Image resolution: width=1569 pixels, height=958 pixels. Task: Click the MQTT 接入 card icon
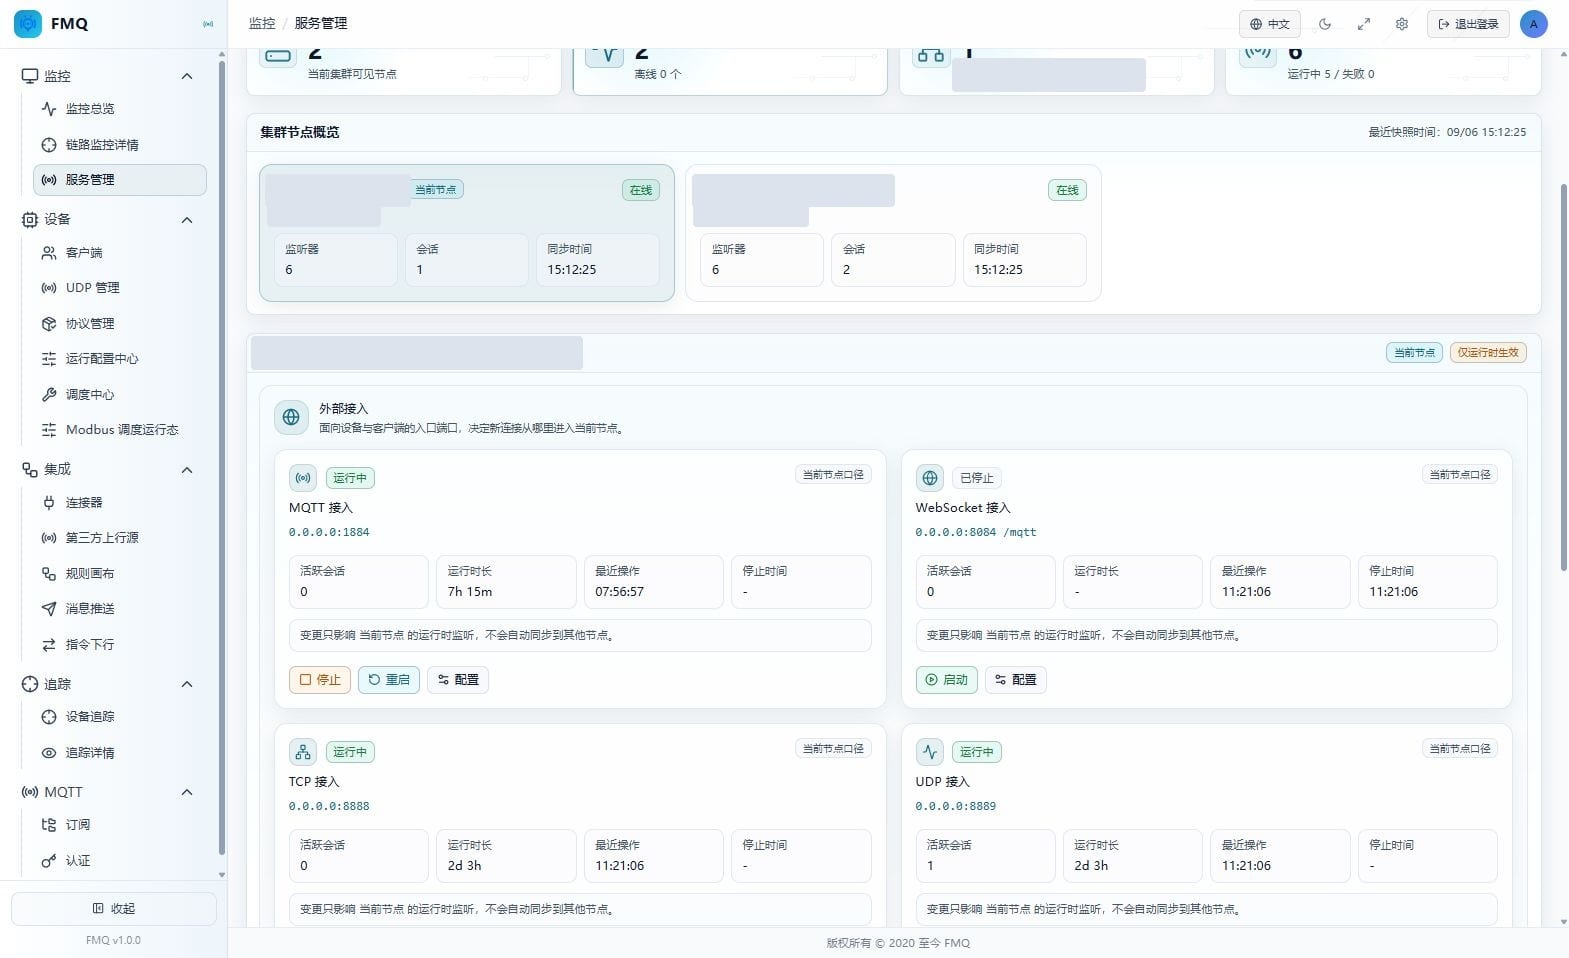(303, 478)
